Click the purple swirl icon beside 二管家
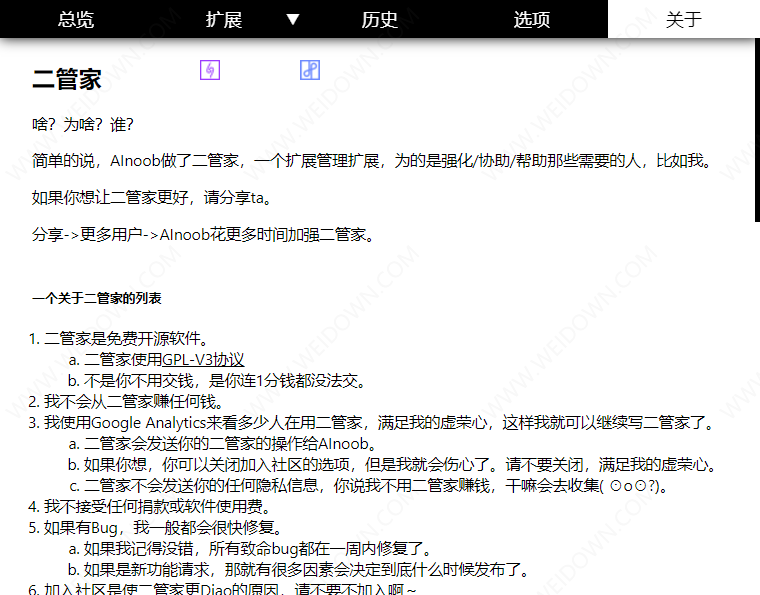760x595 pixels. click(210, 70)
